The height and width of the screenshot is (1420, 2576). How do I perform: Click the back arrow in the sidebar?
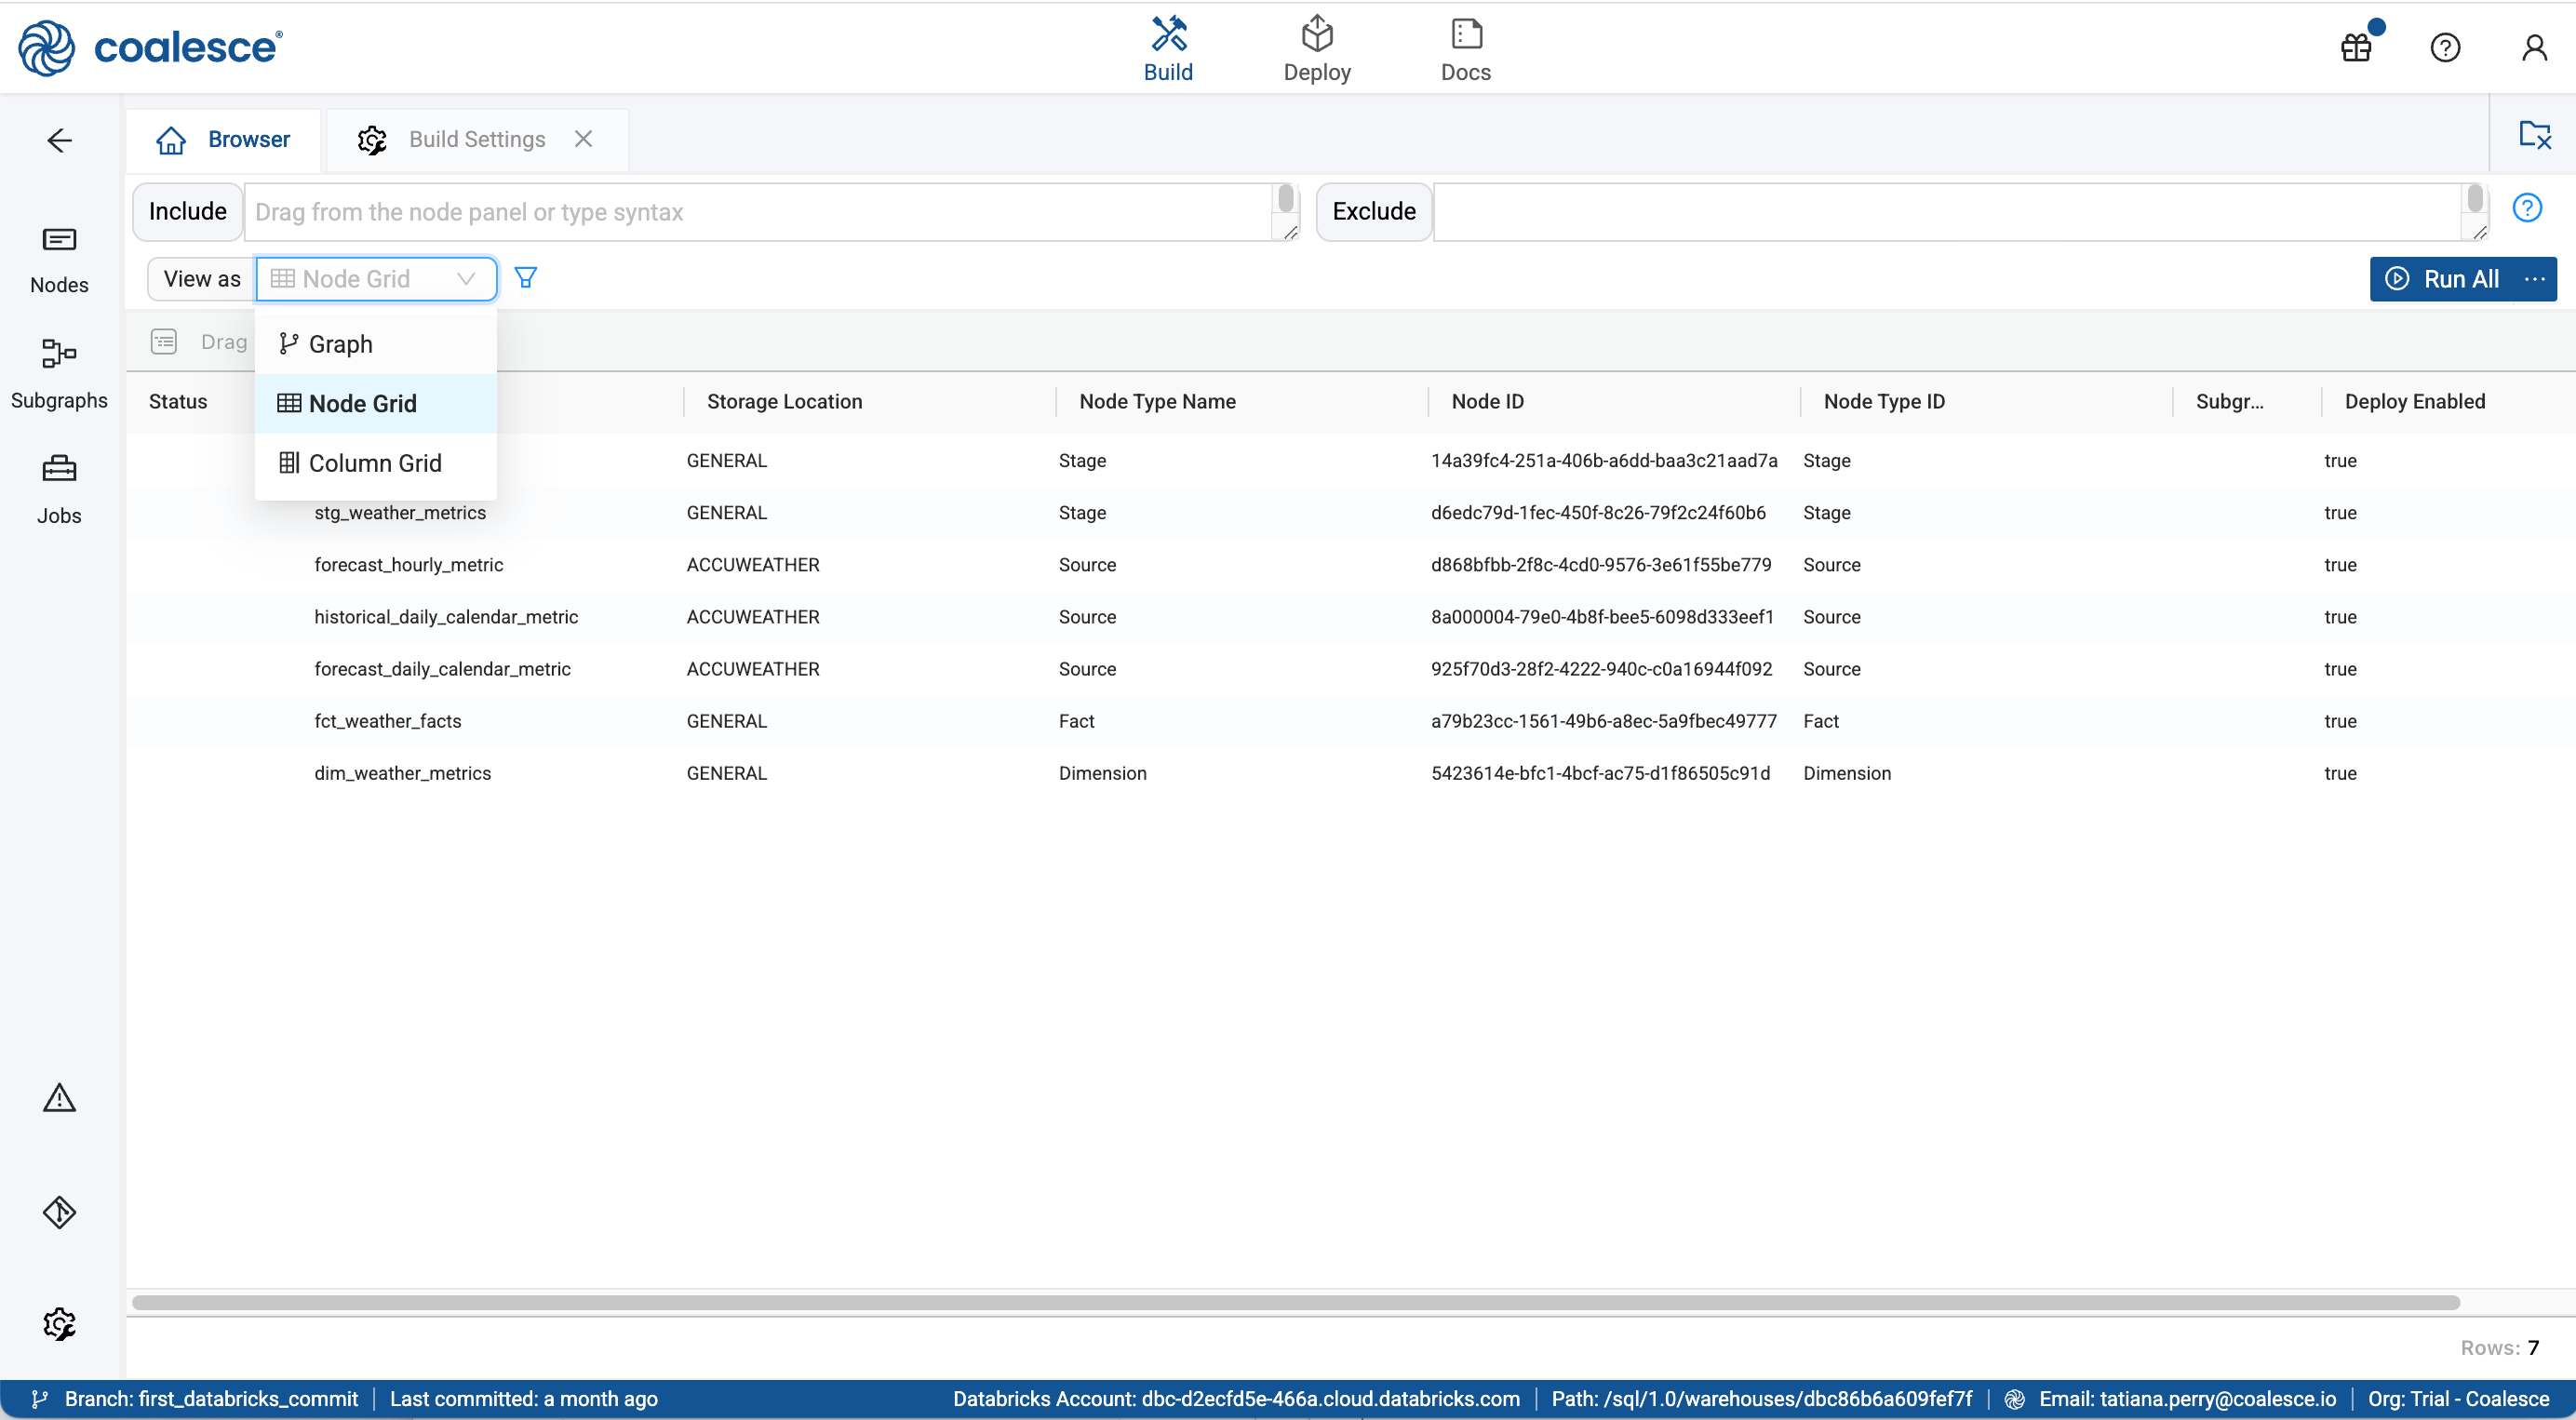tap(59, 141)
